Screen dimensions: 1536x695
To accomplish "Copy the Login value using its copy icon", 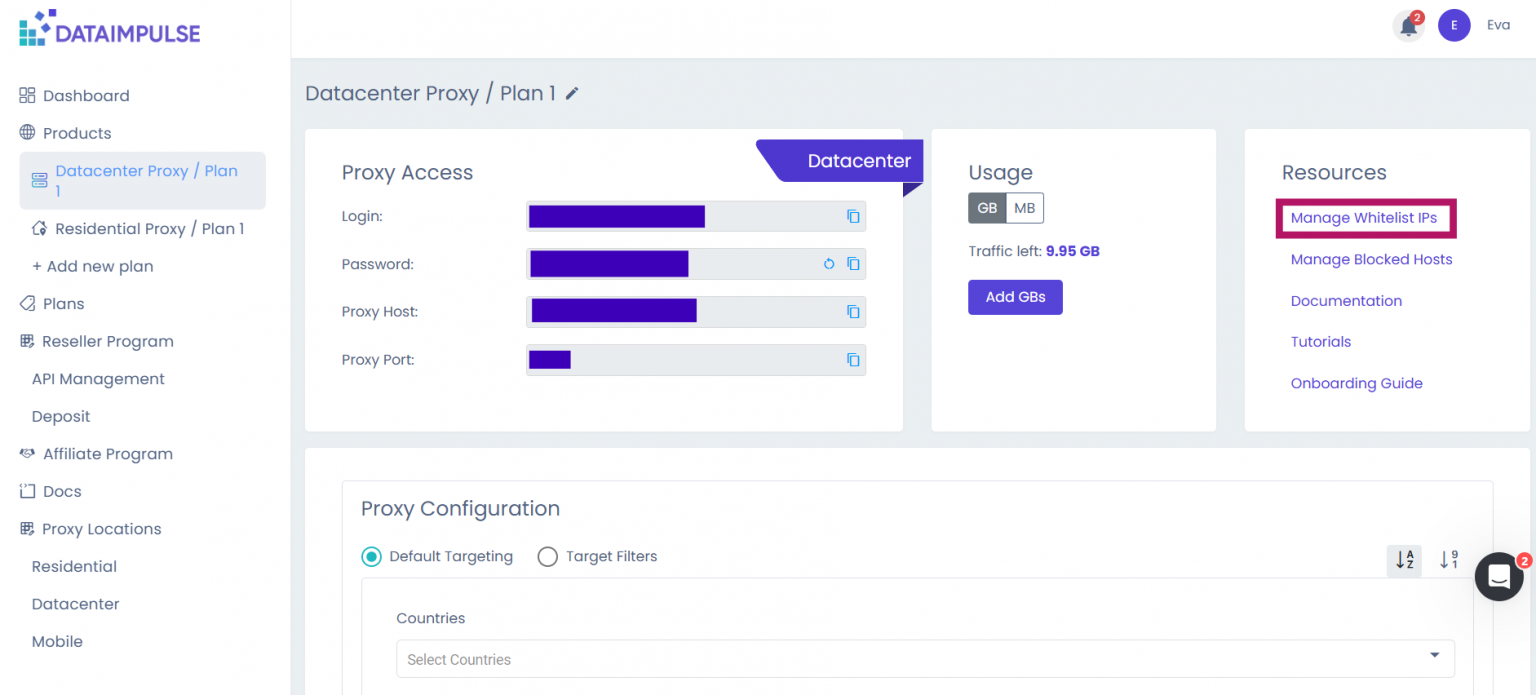I will pos(852,215).
